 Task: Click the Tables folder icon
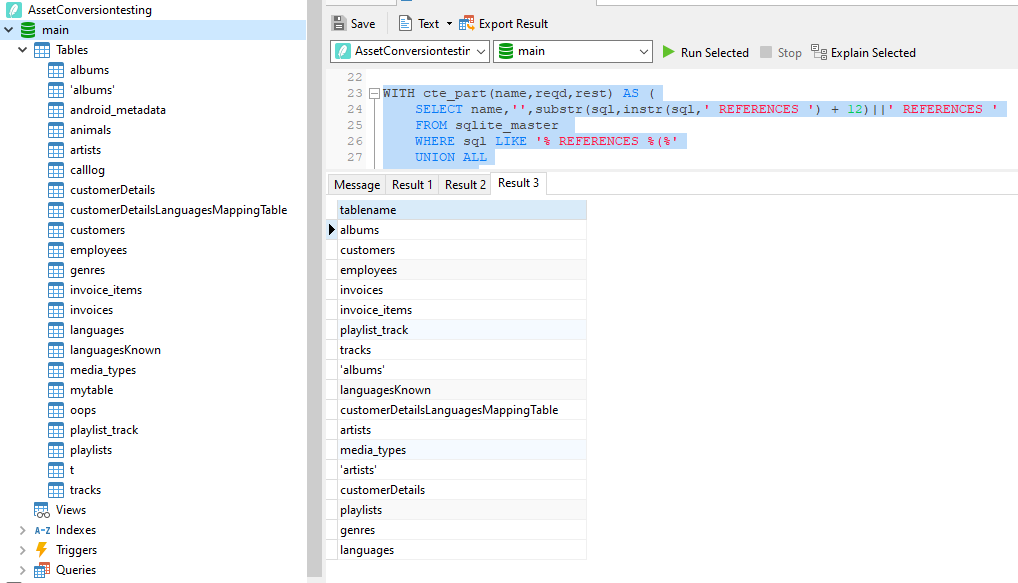[x=42, y=50]
